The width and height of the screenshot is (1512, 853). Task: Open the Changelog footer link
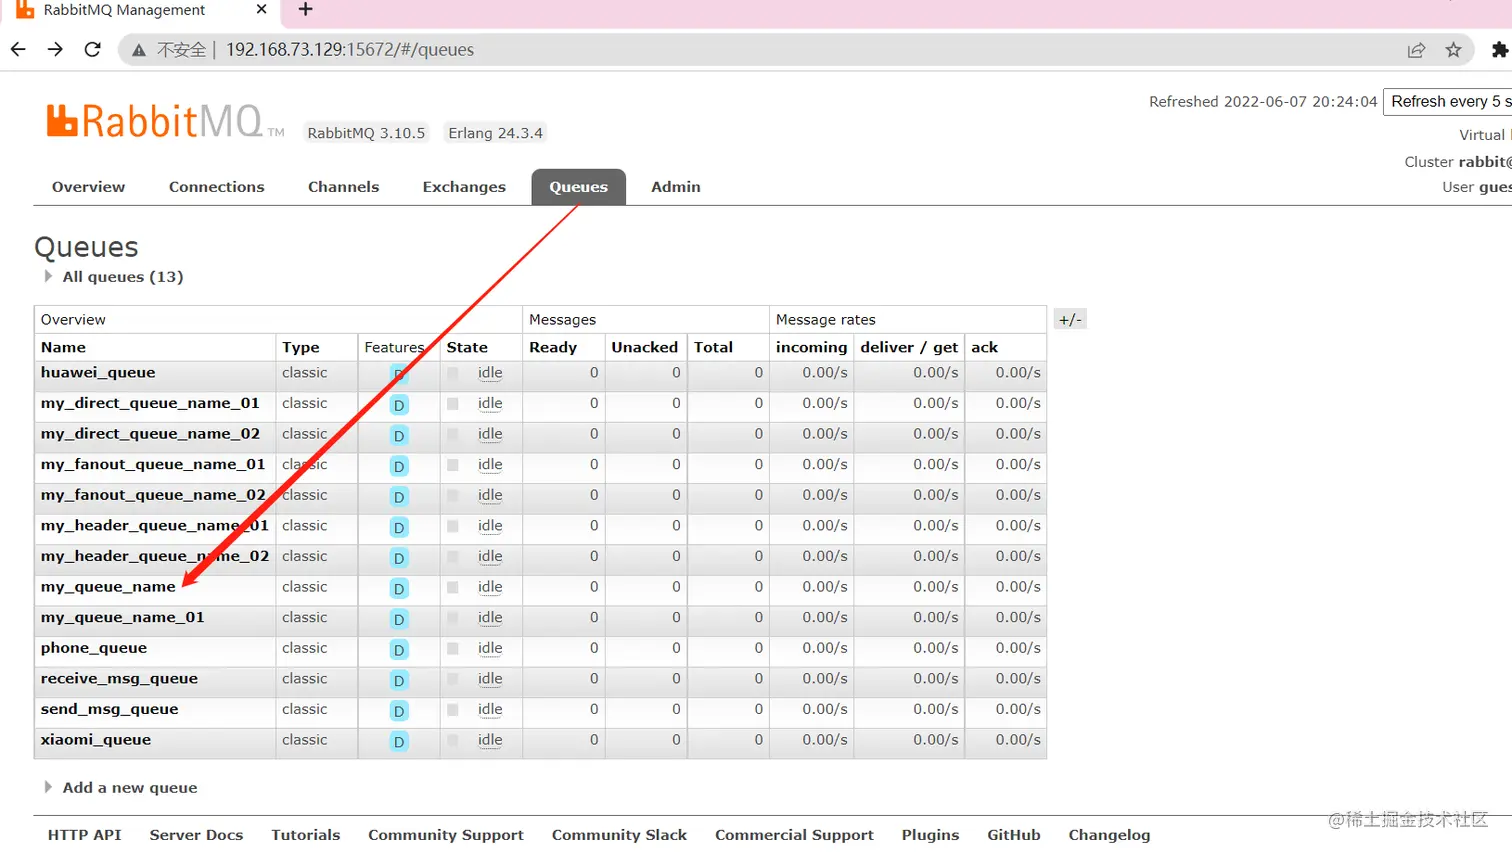pos(1109,835)
